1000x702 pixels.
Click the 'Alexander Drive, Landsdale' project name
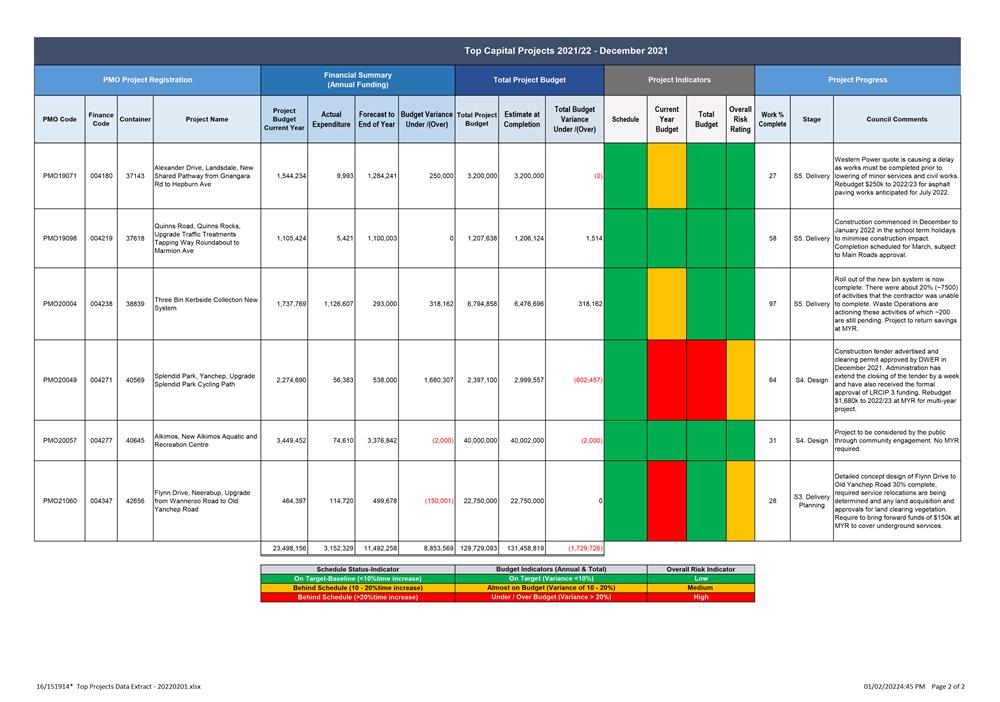coord(203,176)
